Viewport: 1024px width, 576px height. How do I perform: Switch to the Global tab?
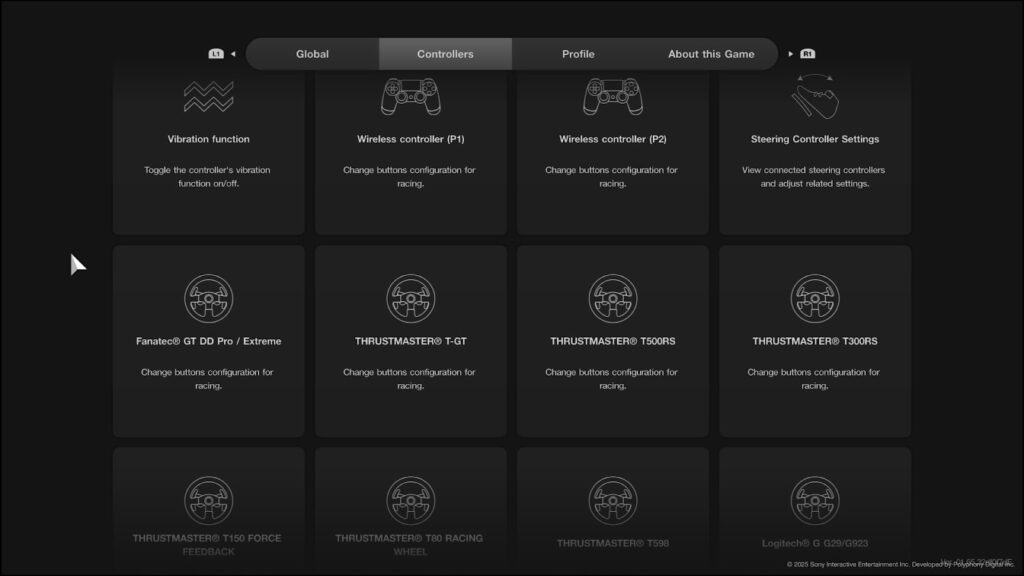pyautogui.click(x=312, y=54)
